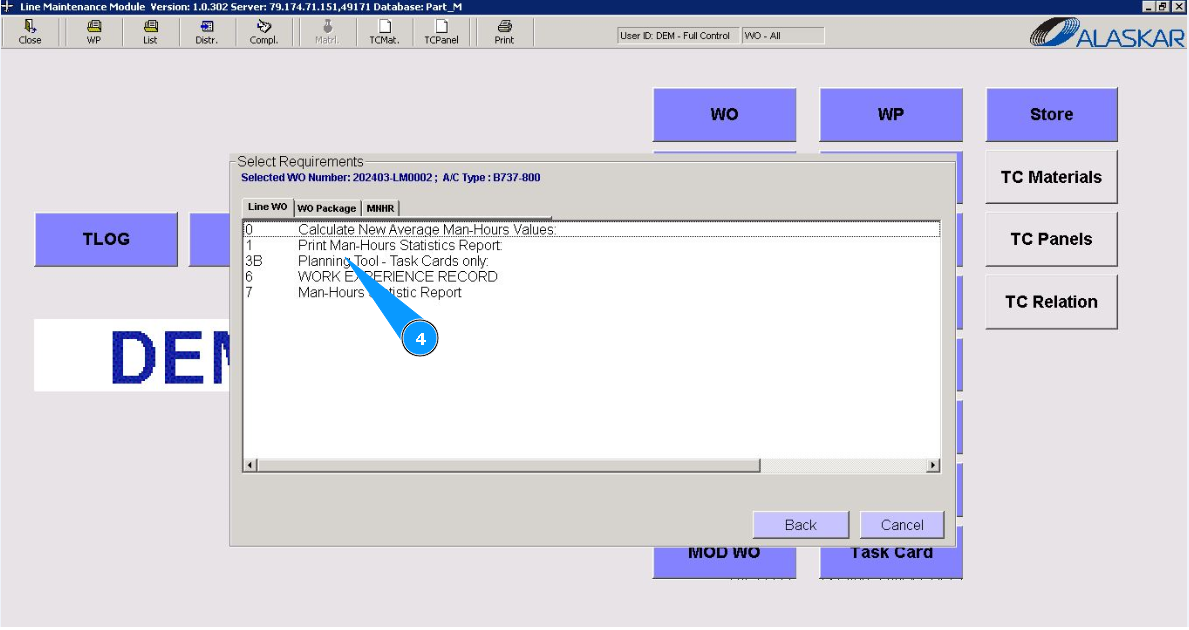Open the Store module button
Screen dimensions: 1189x630
coord(1052,114)
